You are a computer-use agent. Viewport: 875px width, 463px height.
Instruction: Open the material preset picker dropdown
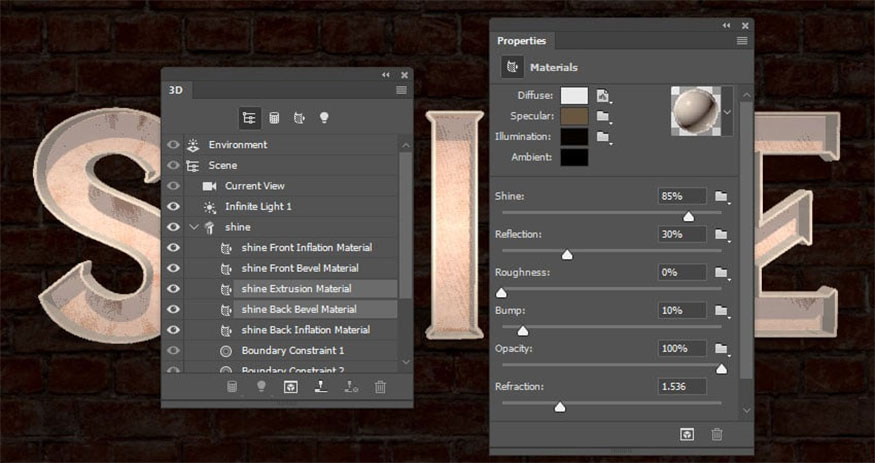pos(727,112)
